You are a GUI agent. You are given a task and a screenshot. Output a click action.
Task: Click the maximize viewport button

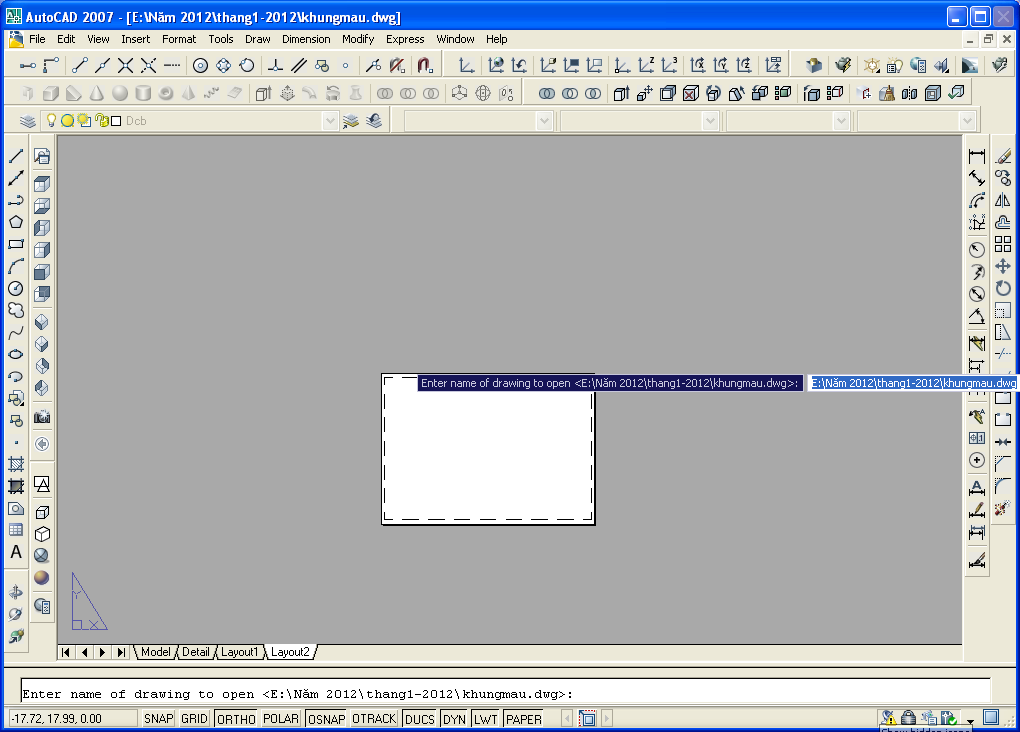[587, 718]
